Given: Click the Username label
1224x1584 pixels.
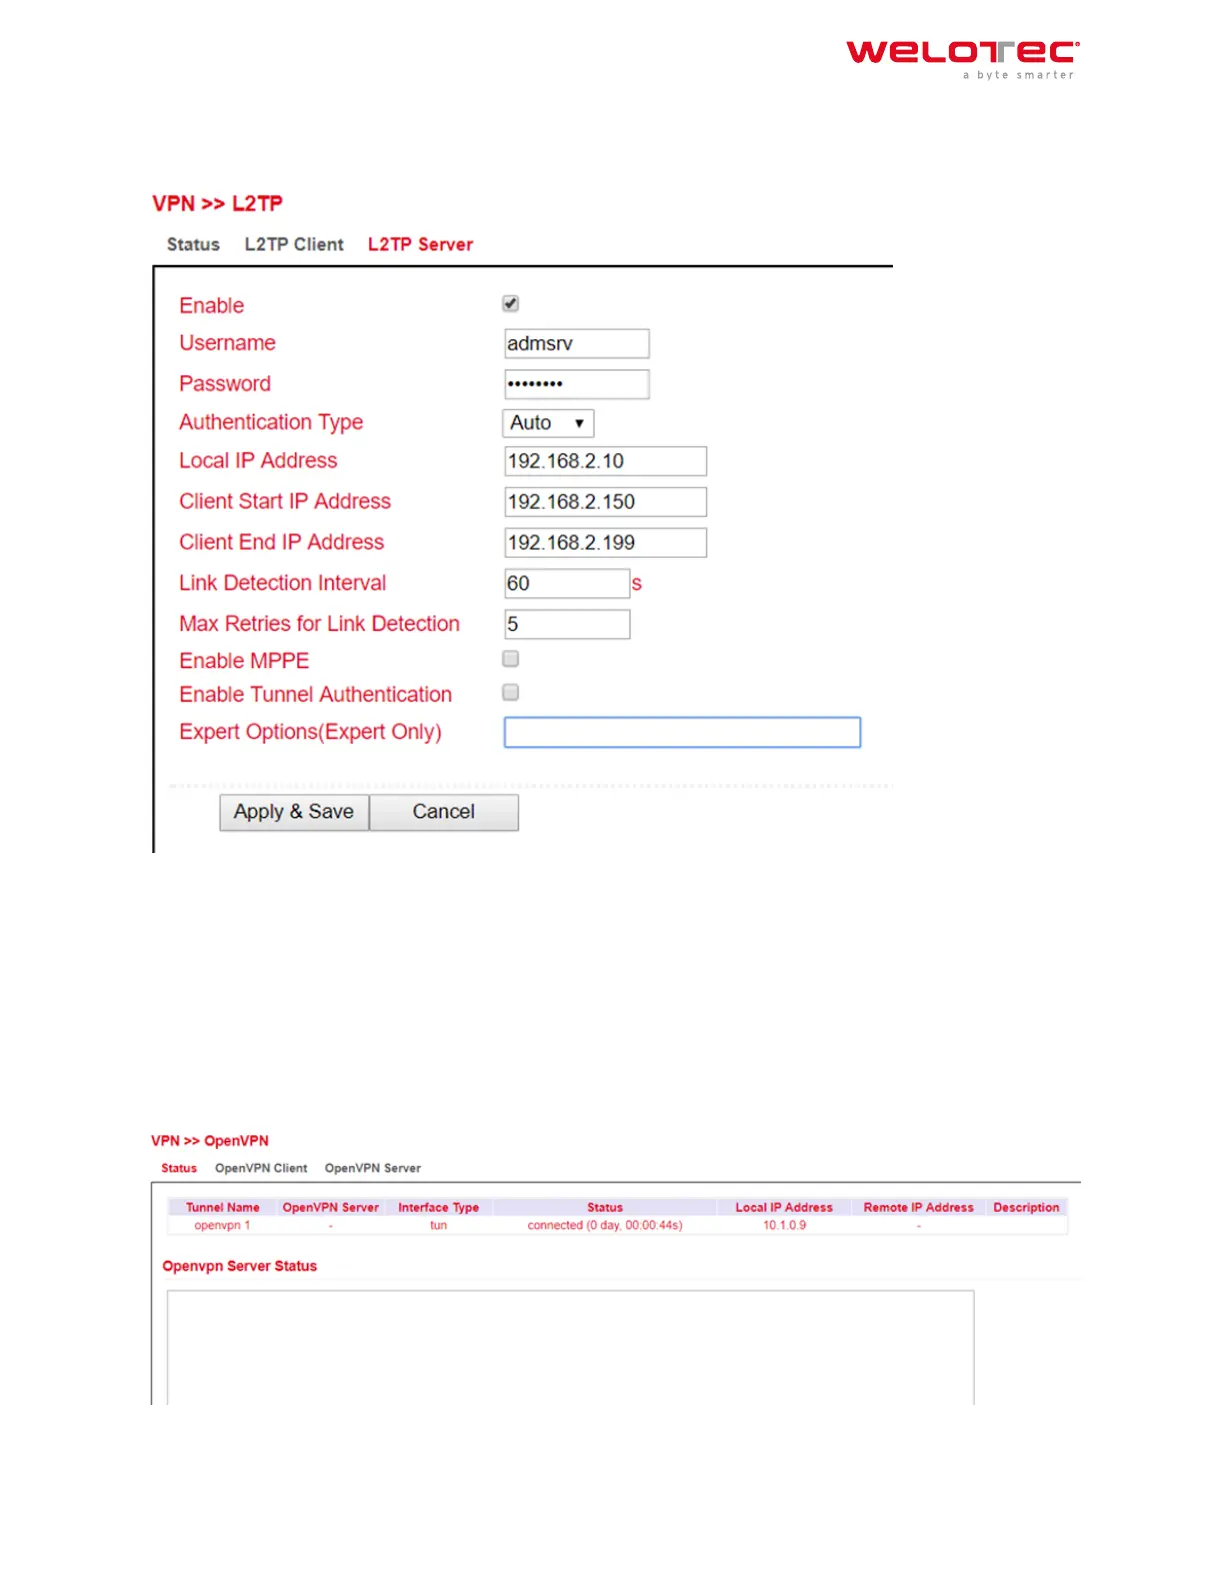Looking at the screenshot, I should pos(227,343).
